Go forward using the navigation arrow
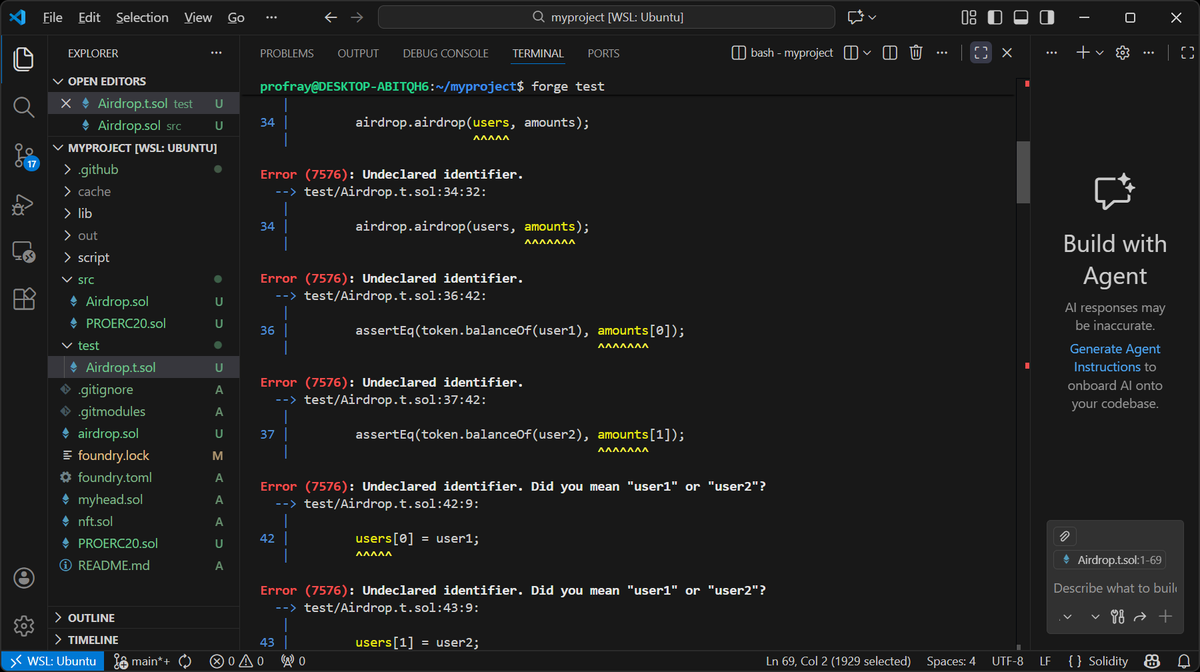Image resolution: width=1200 pixels, height=672 pixels. tap(357, 17)
